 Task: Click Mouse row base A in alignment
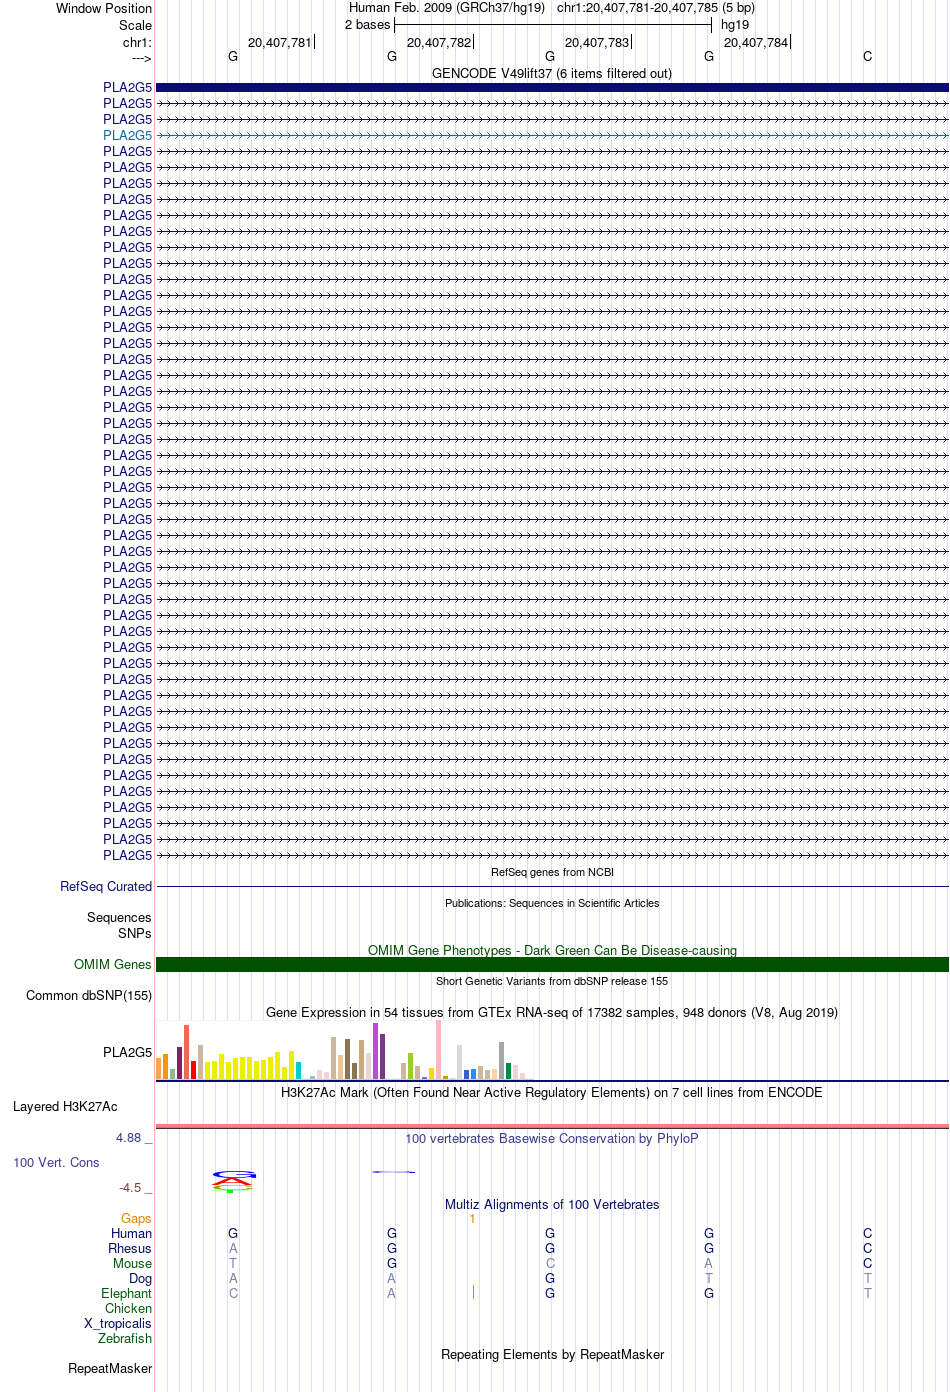coord(708,1263)
